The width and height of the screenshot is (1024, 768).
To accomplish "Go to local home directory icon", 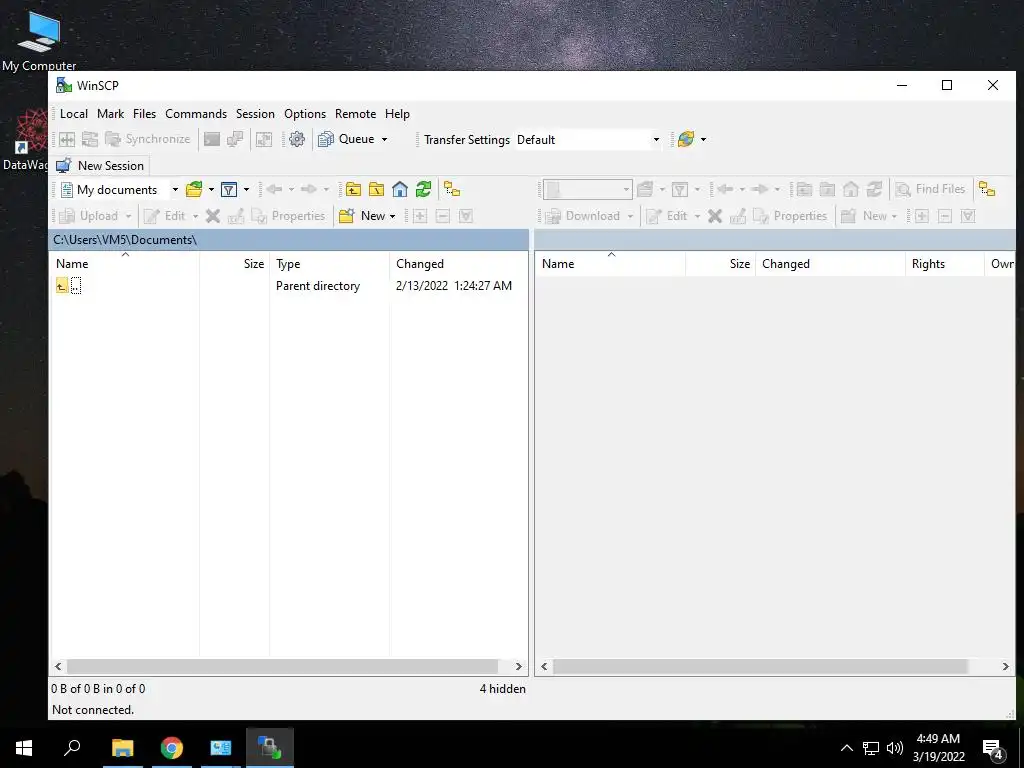I will pyautogui.click(x=400, y=189).
